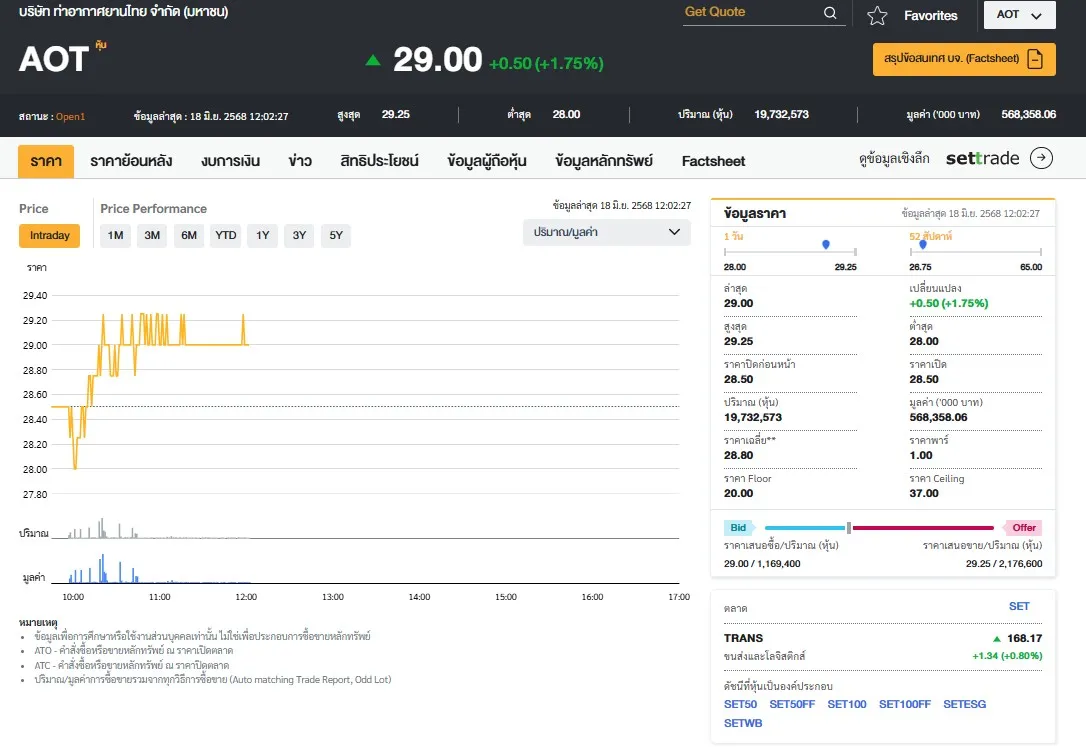Click the 1-day price range marker
Viewport: 1086px width, 747px height.
[825, 244]
